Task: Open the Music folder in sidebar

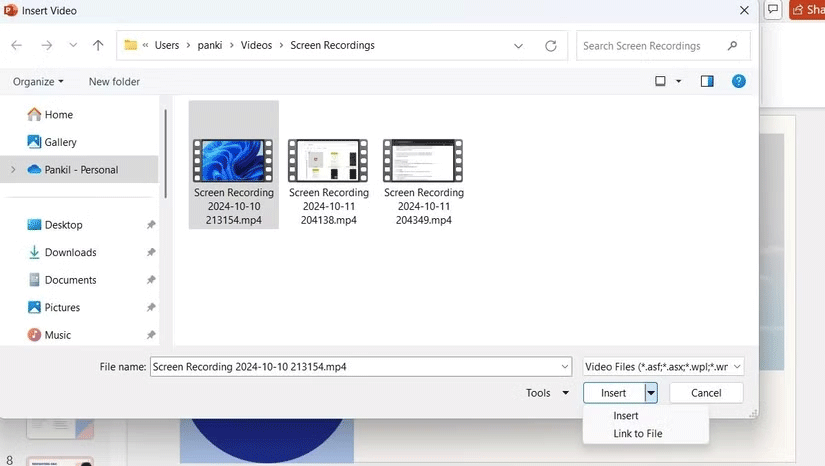Action: coord(58,335)
